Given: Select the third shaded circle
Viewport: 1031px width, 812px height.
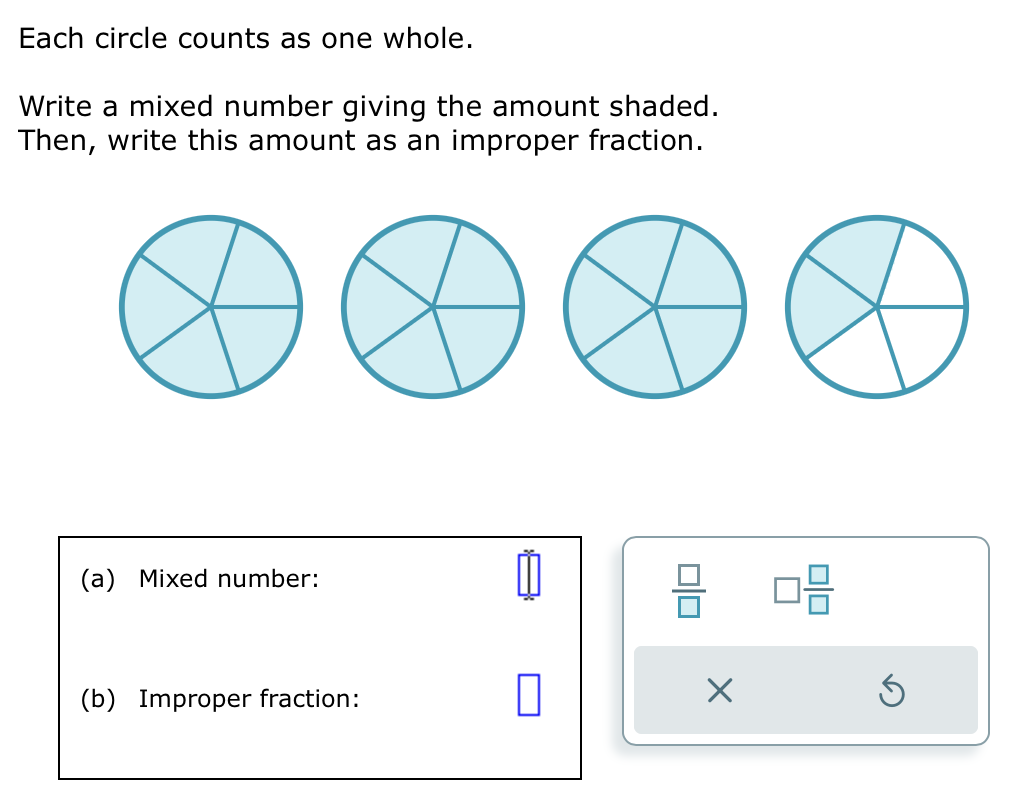Looking at the screenshot, I should [656, 307].
